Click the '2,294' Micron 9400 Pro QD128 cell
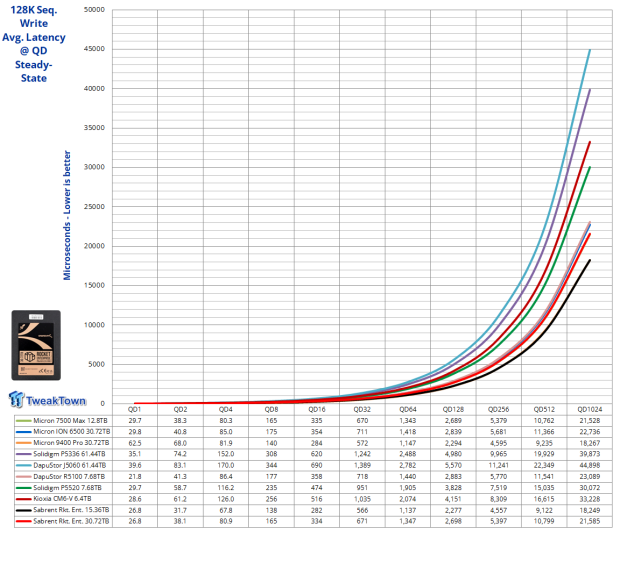 [453, 443]
